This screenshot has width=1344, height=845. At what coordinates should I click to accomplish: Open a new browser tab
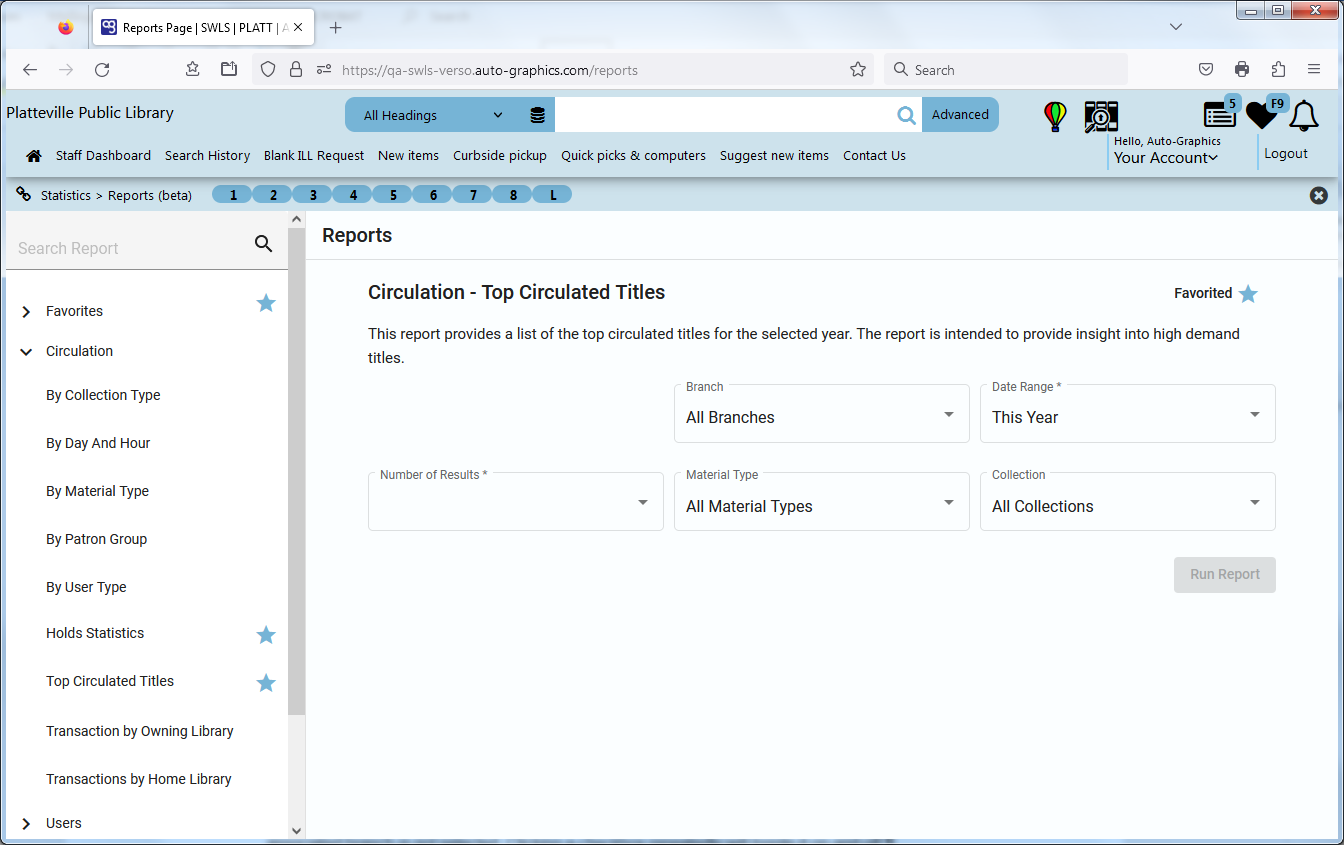[x=336, y=28]
